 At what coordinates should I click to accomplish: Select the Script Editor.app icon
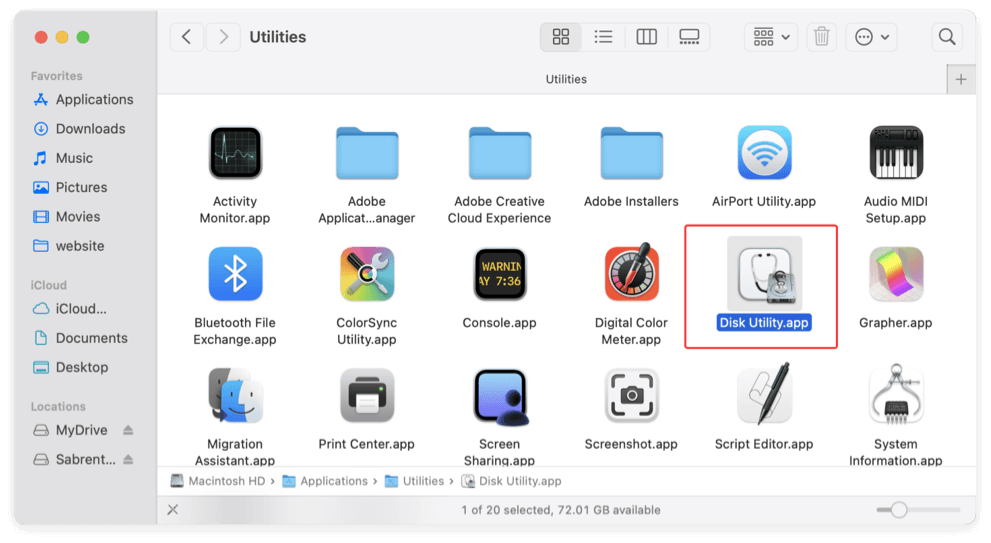click(764, 393)
